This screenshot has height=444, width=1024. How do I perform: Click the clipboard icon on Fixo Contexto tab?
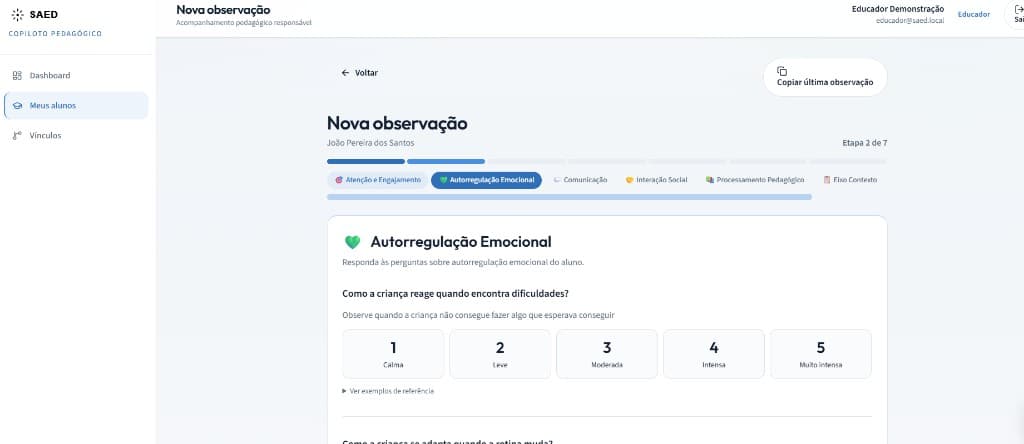(827, 180)
